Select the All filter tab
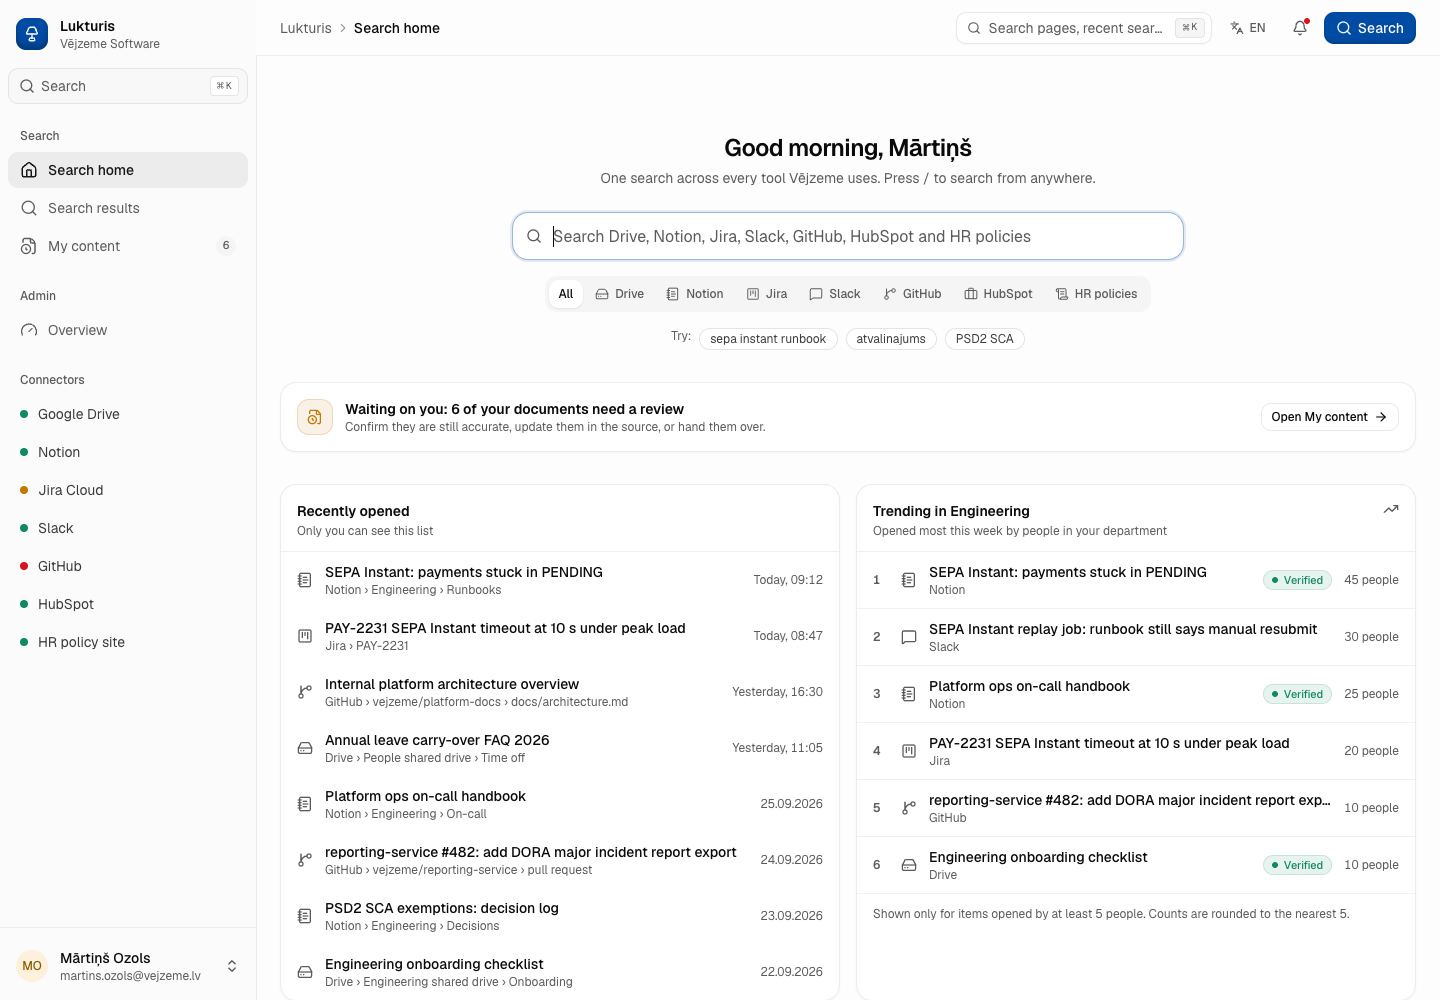This screenshot has width=1440, height=1000. coord(566,294)
